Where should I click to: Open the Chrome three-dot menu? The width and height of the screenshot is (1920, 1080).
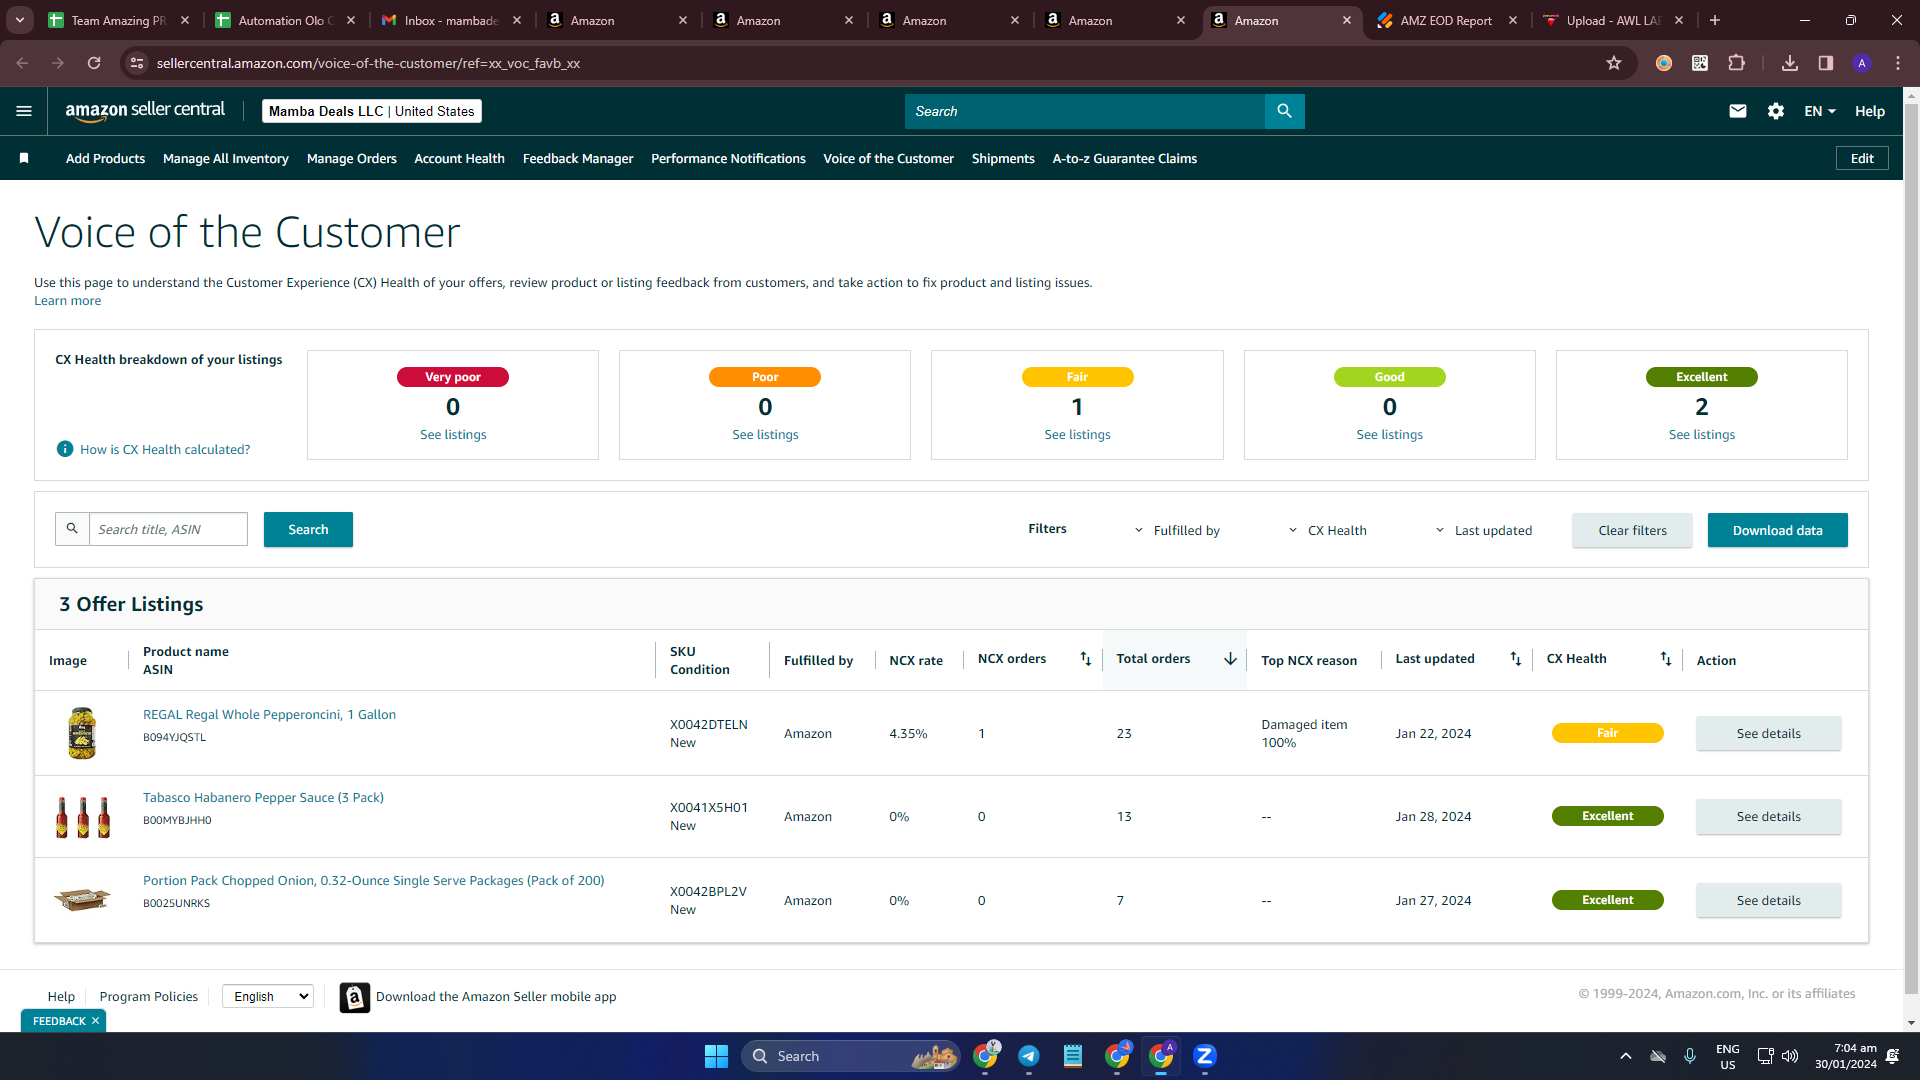coord(1898,63)
